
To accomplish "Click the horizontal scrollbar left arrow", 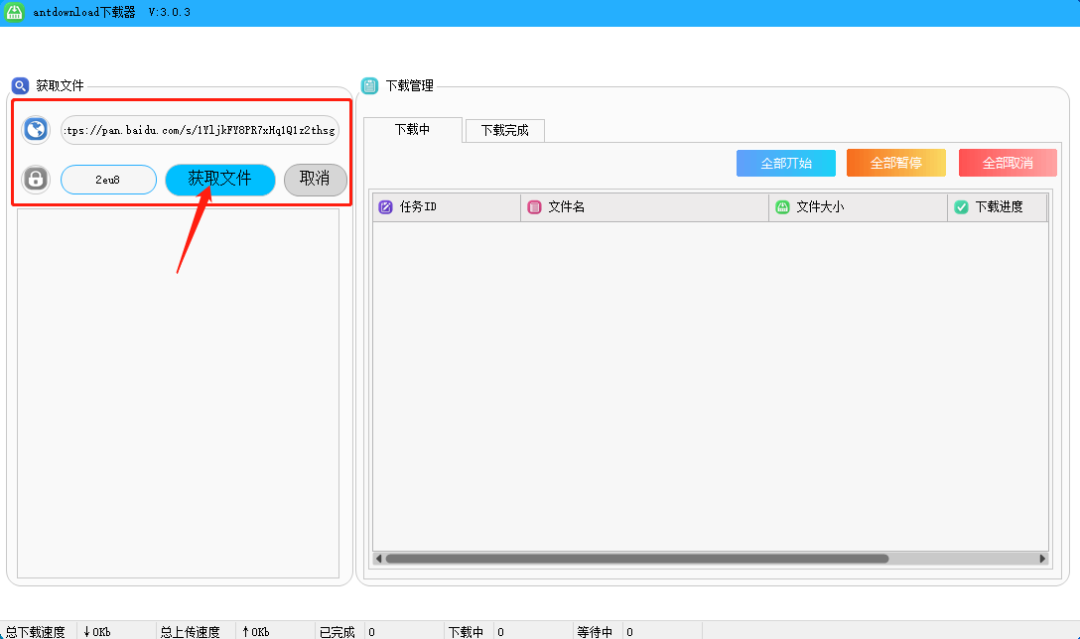I will (379, 559).
